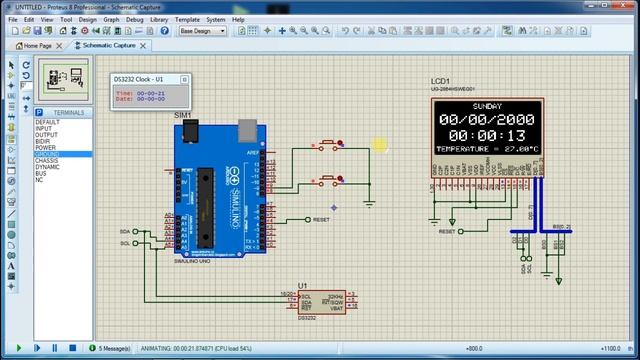Viewport: 640px width, 360px height.
Task: Click the Rotate Clockwise icon
Action: 26,65
